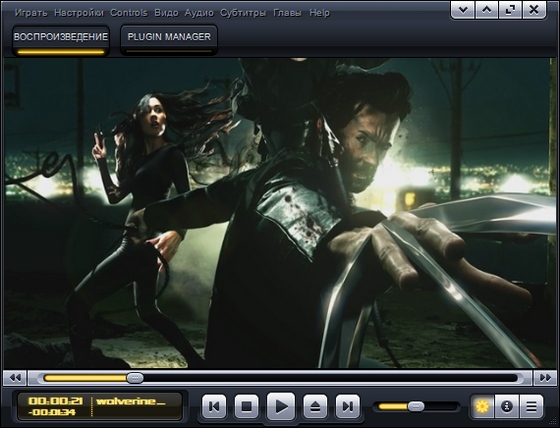Viewport: 560px width, 428px height.
Task: Show the media info icon
Action: (507, 406)
